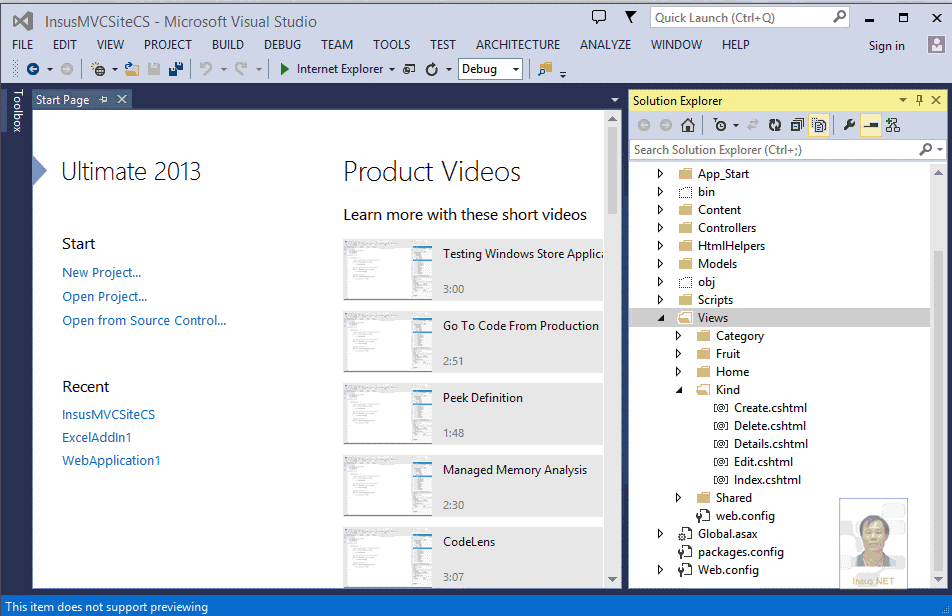Click the Pending Changes Filter clock icon

(x=720, y=125)
